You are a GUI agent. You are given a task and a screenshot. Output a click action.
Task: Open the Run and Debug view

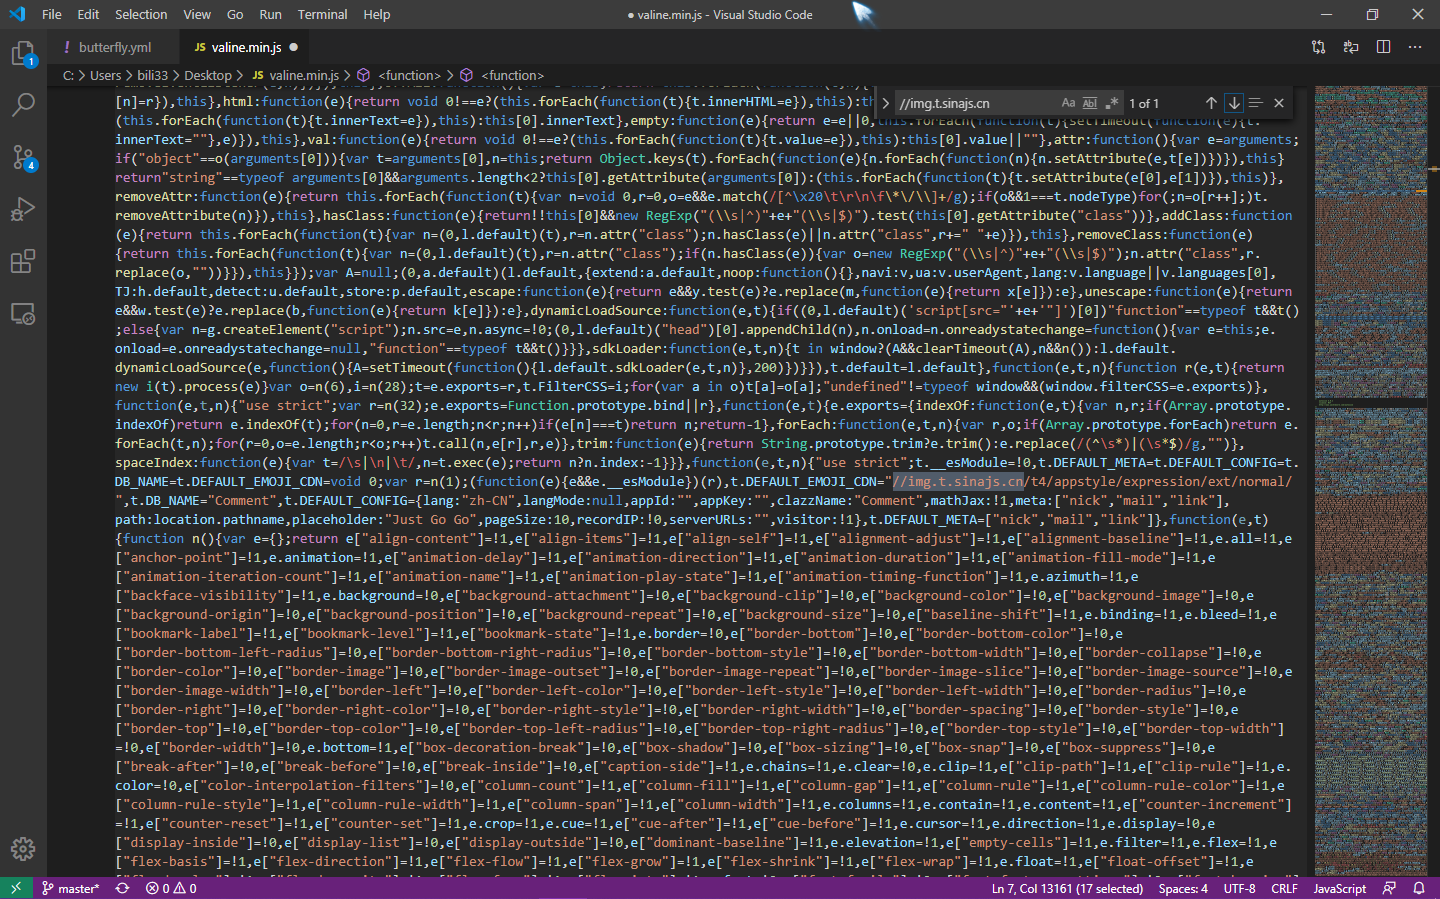[23, 209]
